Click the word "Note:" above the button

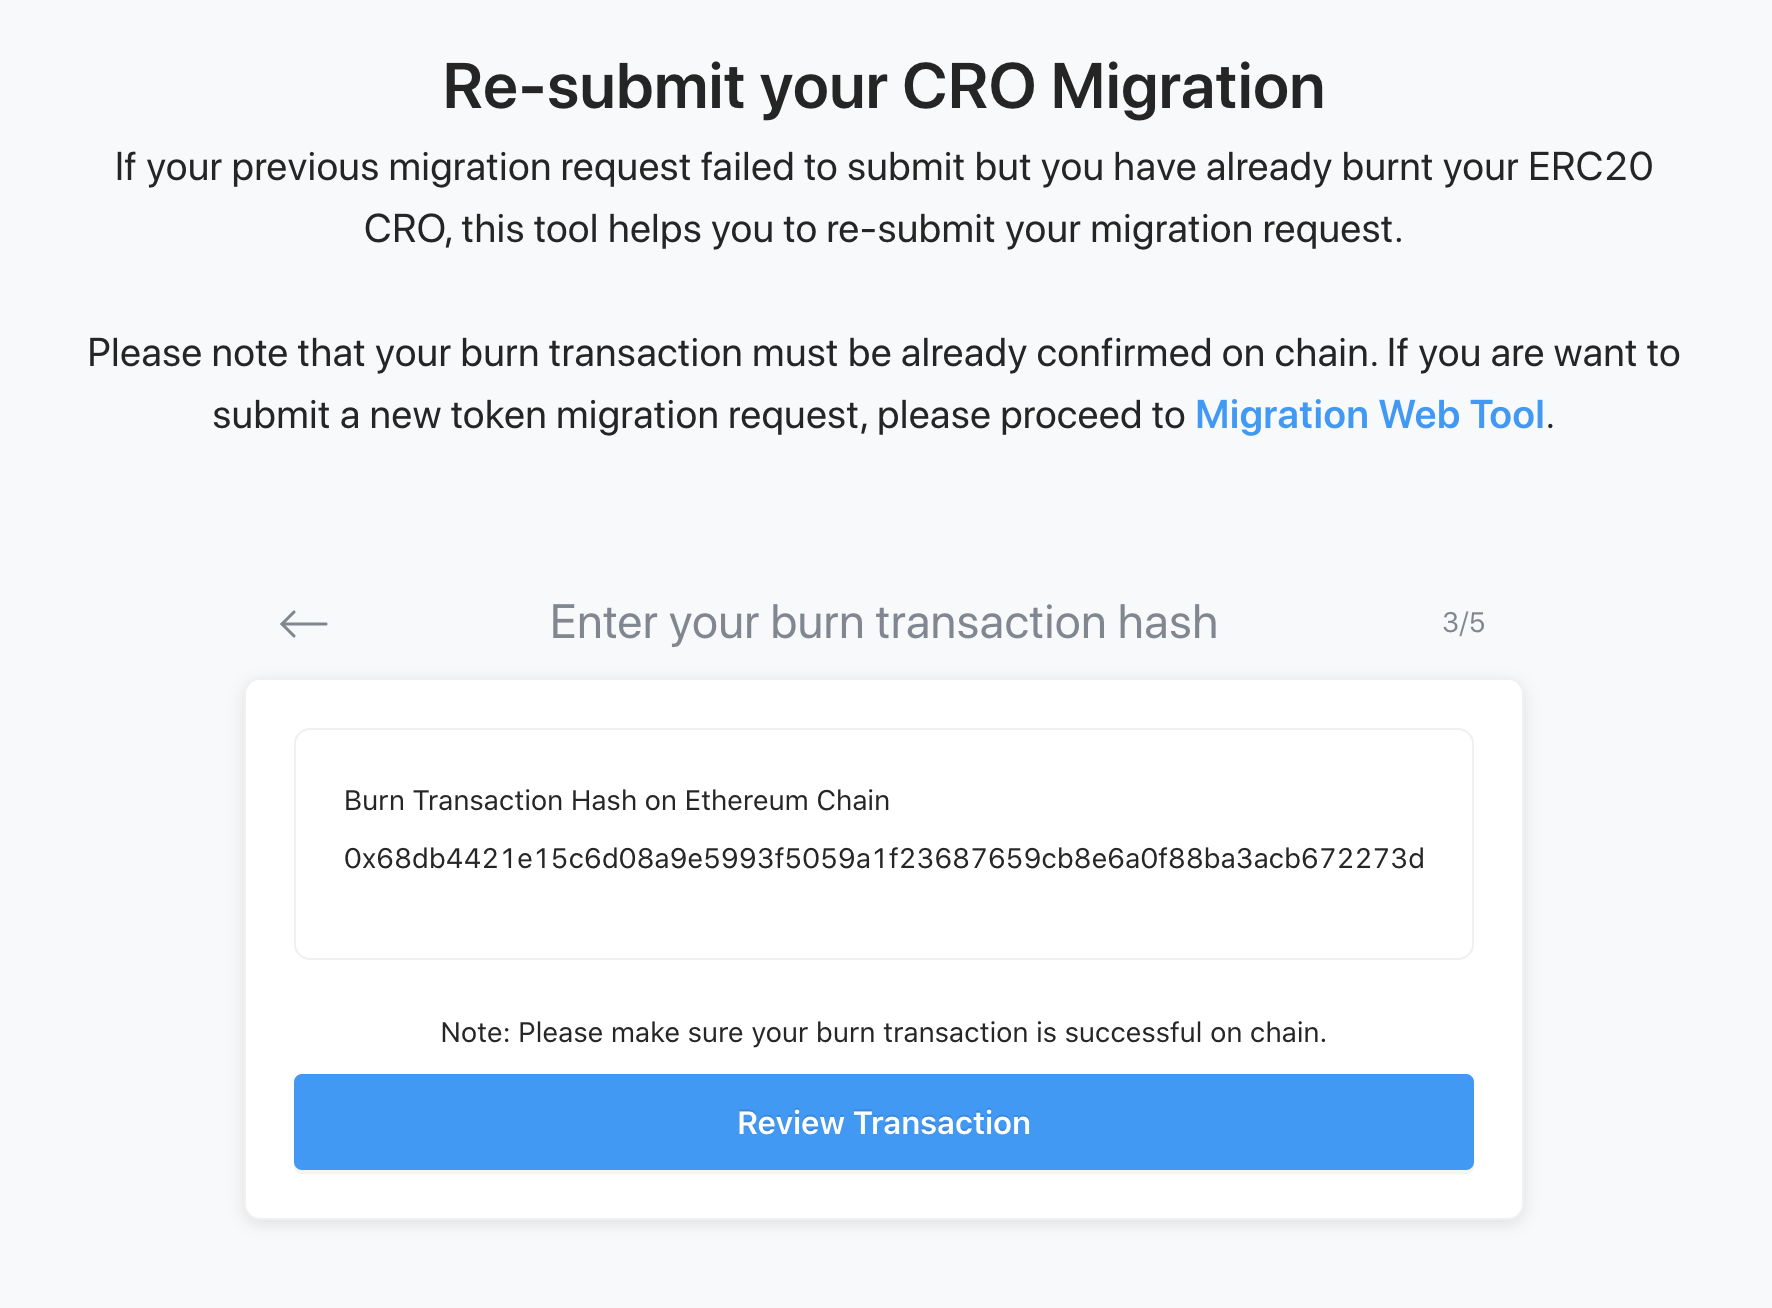pyautogui.click(x=475, y=1032)
